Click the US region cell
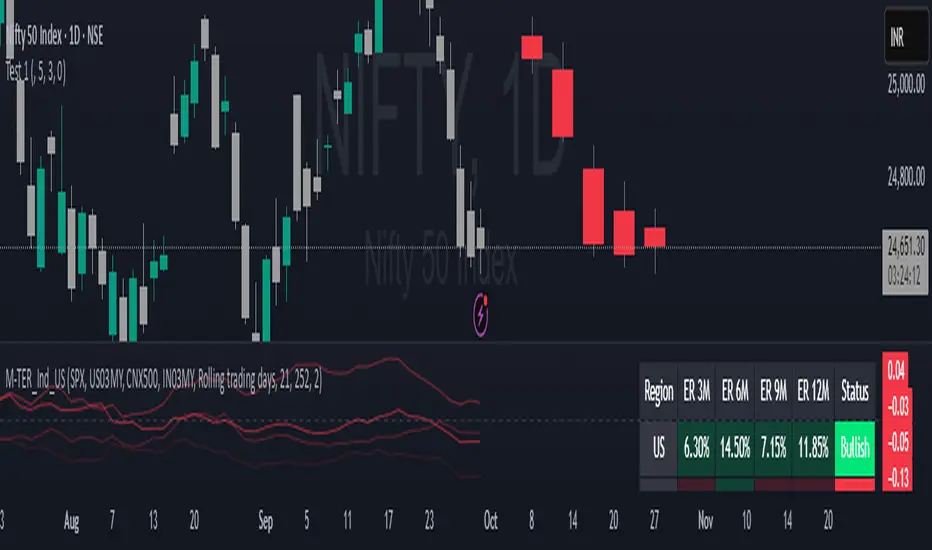932x550 pixels. (x=659, y=448)
